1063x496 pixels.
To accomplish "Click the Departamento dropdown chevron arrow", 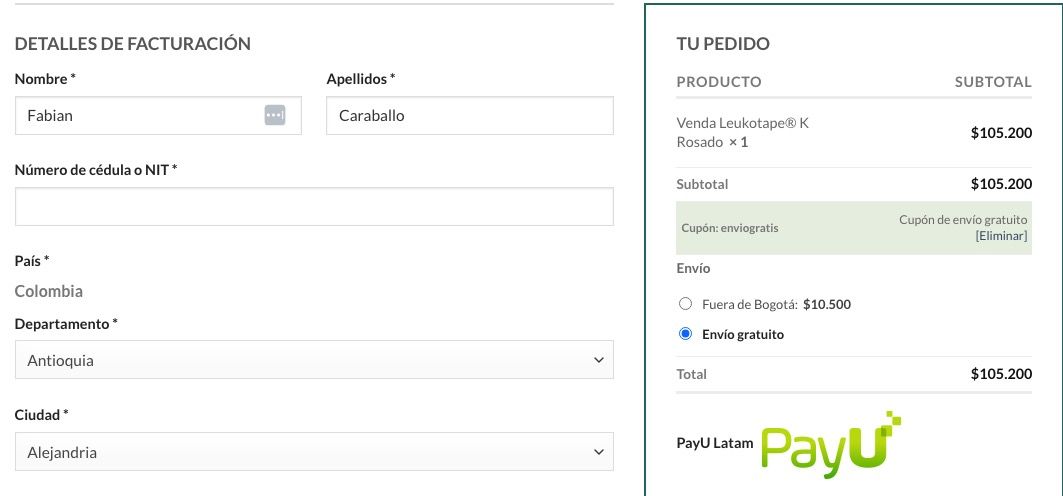I will click(598, 360).
